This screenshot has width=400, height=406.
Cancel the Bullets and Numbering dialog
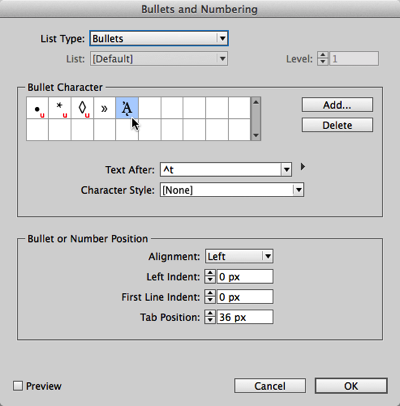tap(270, 386)
